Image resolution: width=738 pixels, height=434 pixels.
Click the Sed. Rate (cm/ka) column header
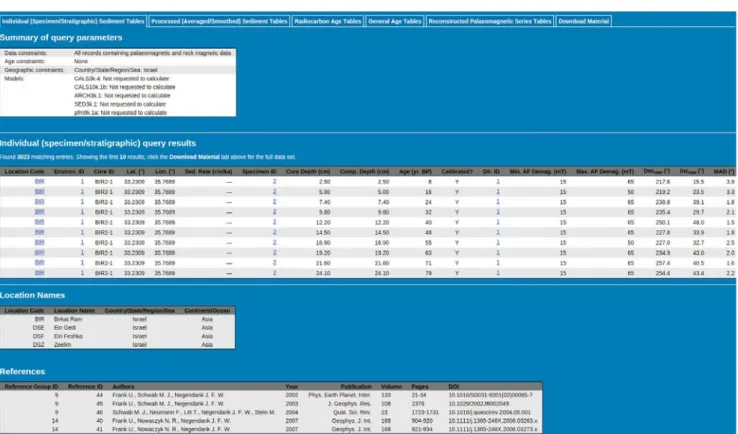(x=209, y=172)
